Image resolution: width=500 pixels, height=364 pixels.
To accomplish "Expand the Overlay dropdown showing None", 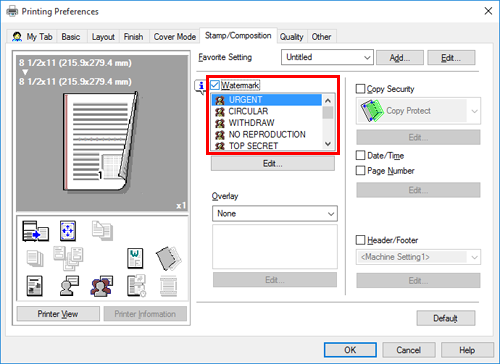I will click(275, 213).
